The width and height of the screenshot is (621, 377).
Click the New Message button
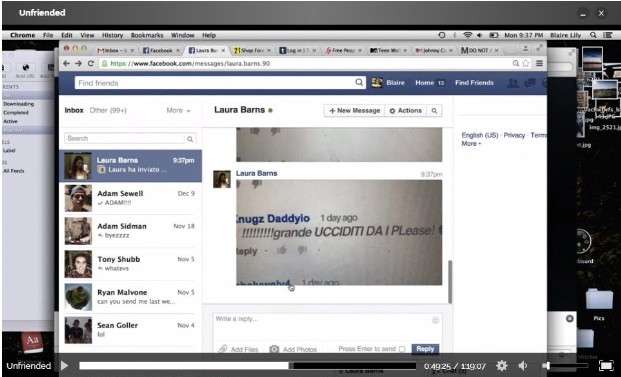pos(354,111)
